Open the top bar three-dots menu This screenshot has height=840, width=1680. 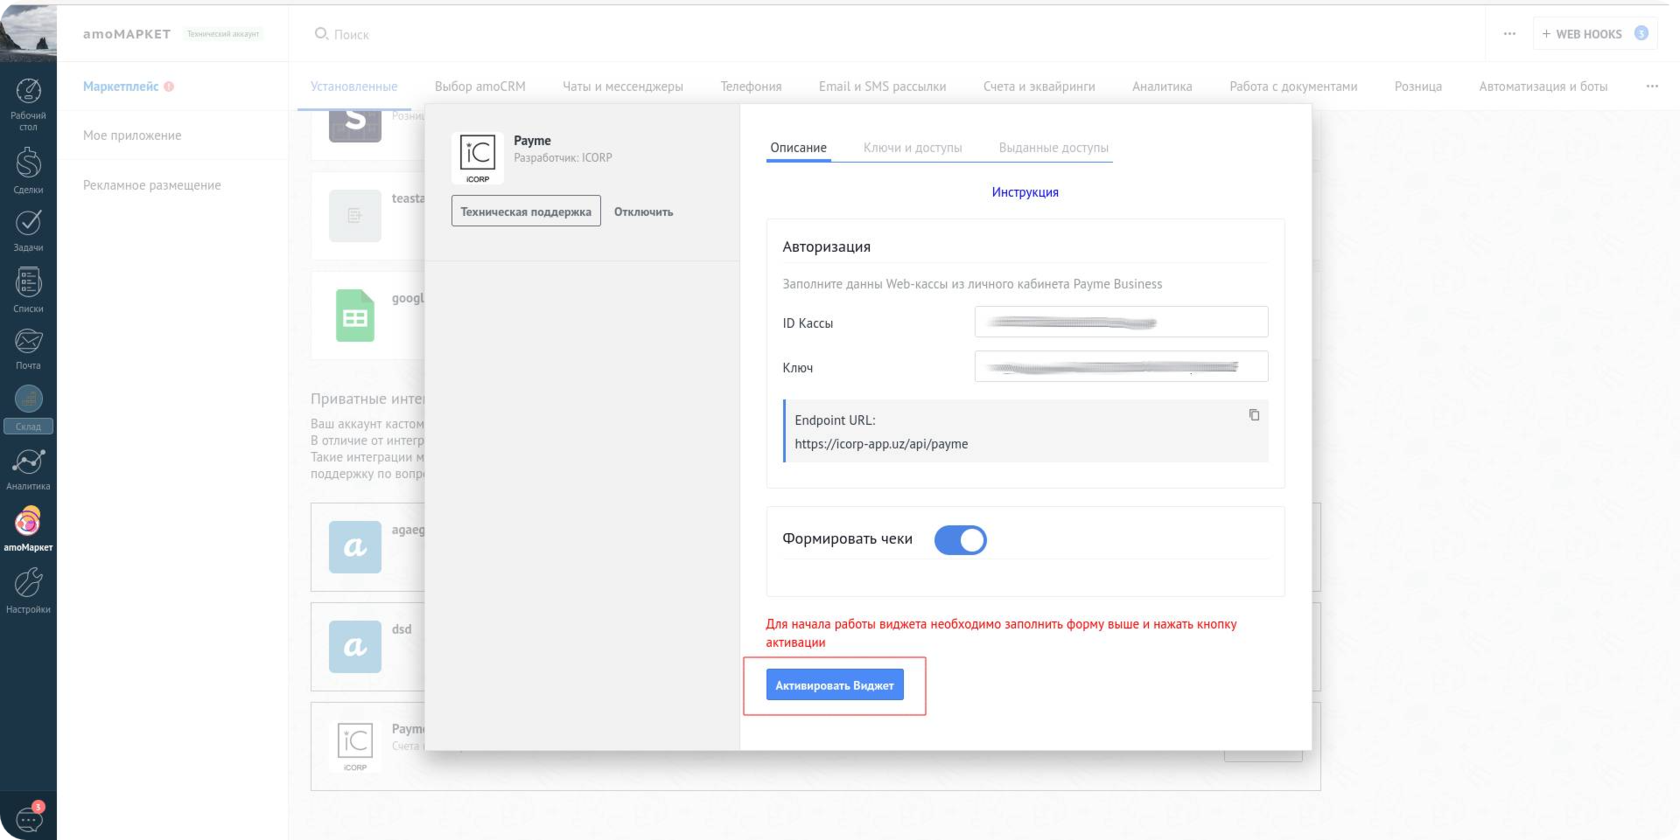1509,34
